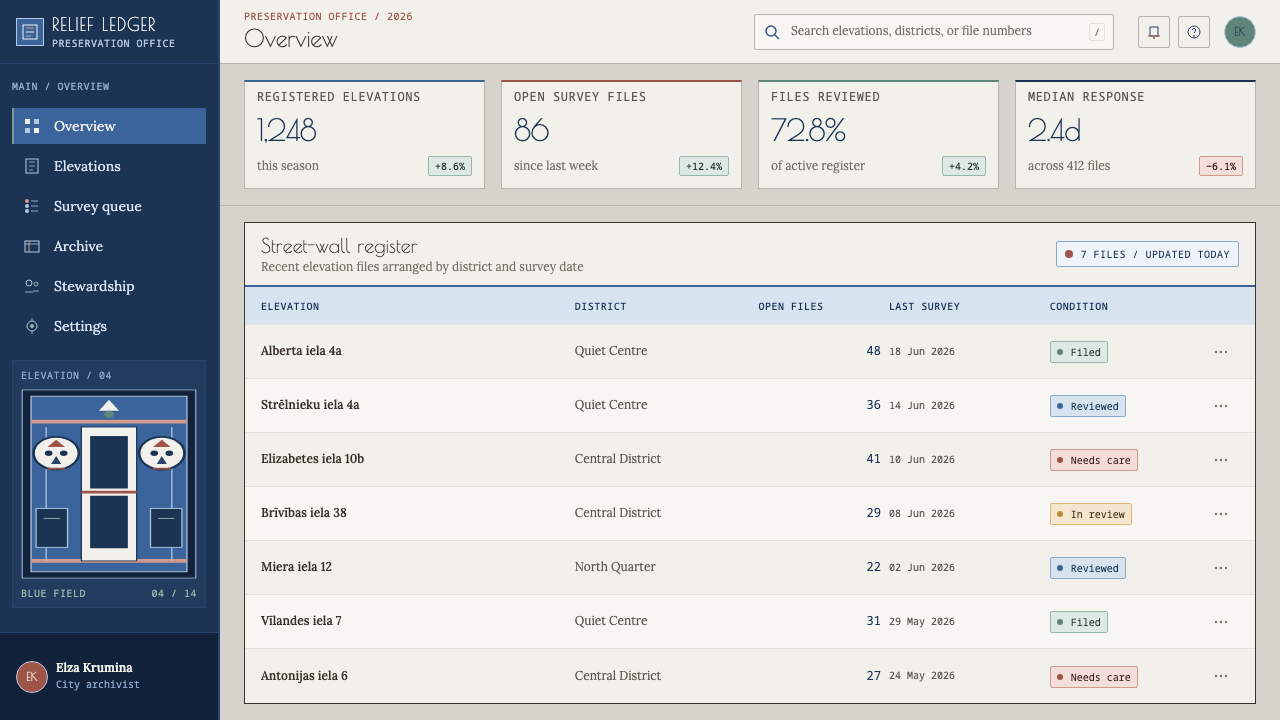1280x720 pixels.
Task: Open the help question-mark icon
Action: 1194,32
